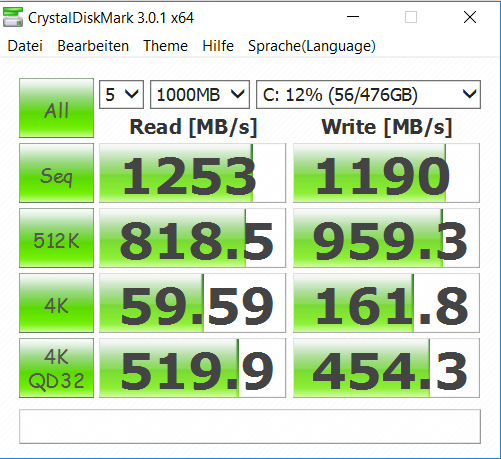Image resolution: width=501 pixels, height=459 pixels.
Task: Start the 512K benchmark test
Action: (x=56, y=238)
